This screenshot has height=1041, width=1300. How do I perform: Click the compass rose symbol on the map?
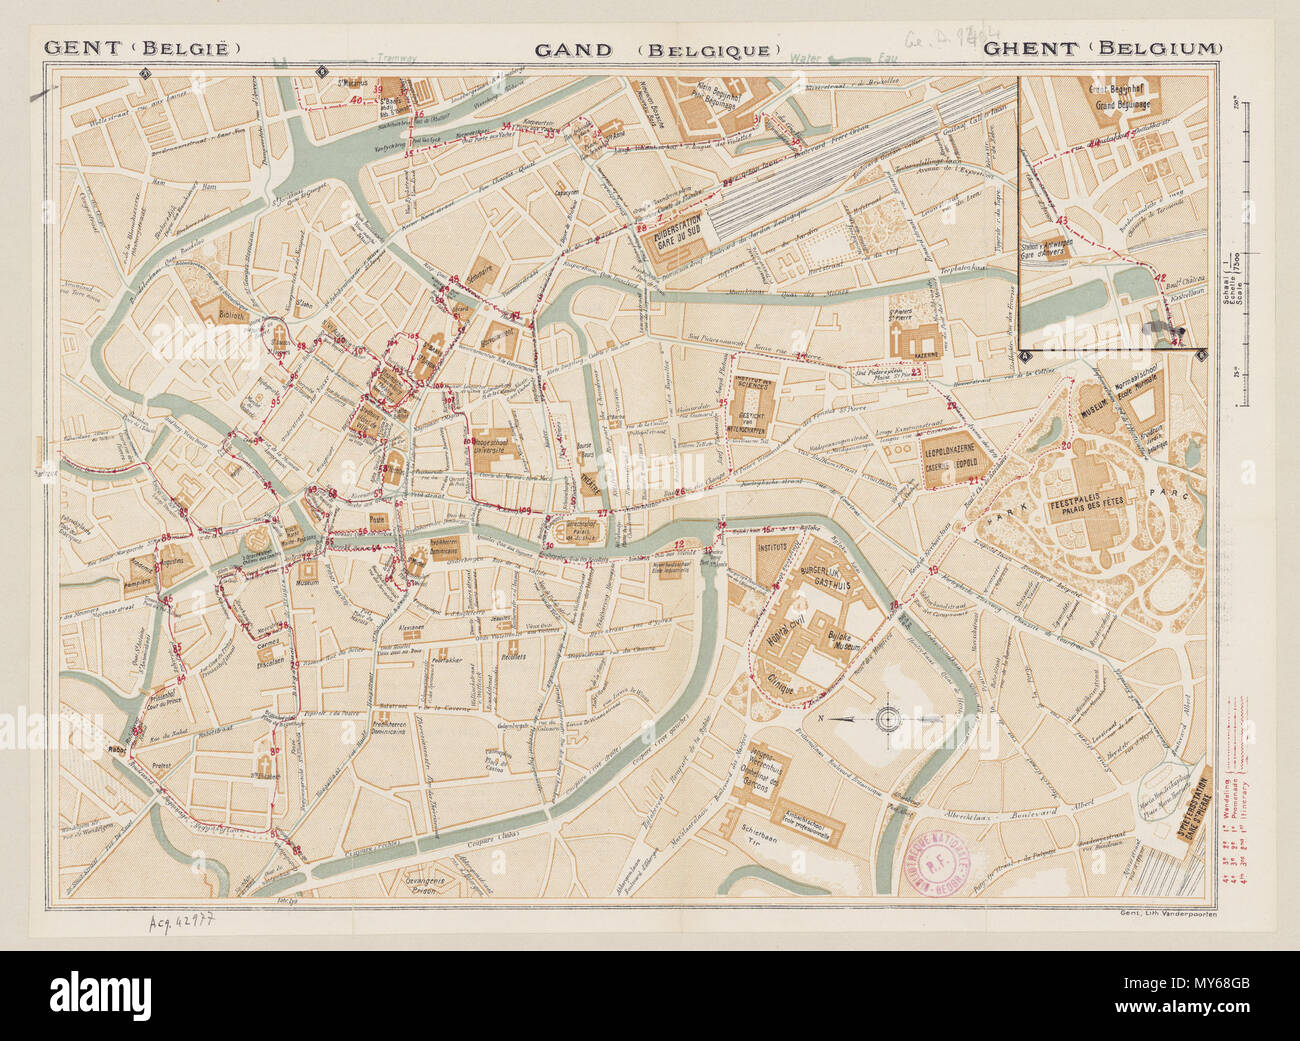click(887, 718)
